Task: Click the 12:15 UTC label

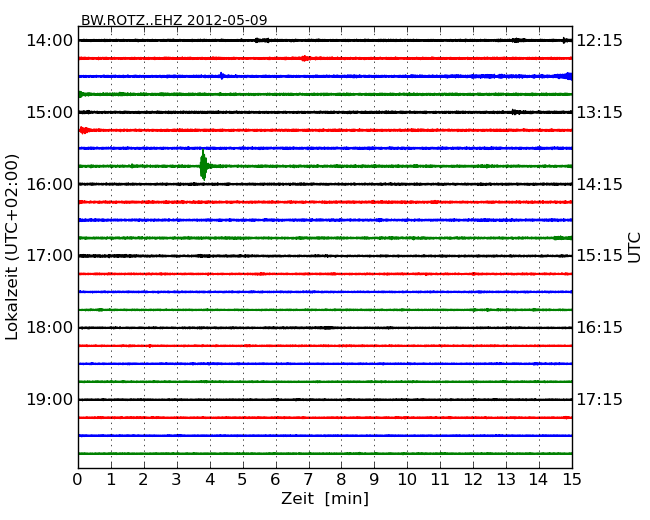Action: point(600,41)
